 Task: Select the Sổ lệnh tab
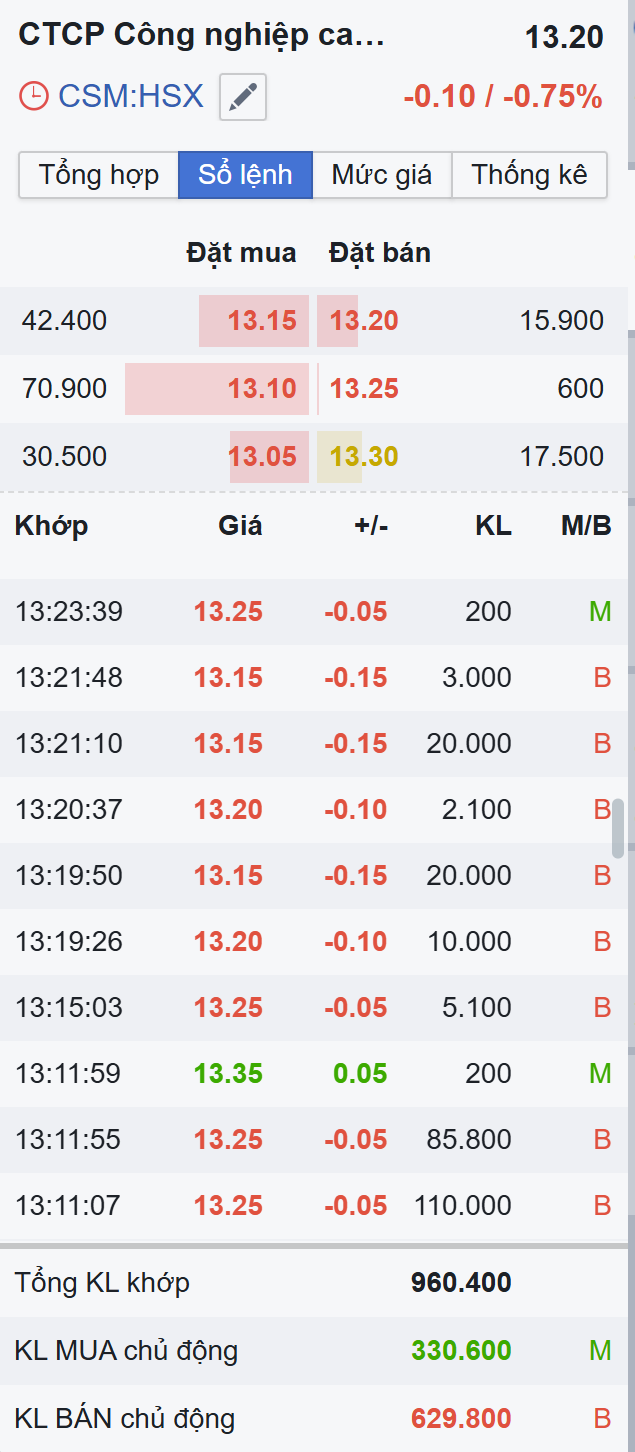(x=245, y=175)
